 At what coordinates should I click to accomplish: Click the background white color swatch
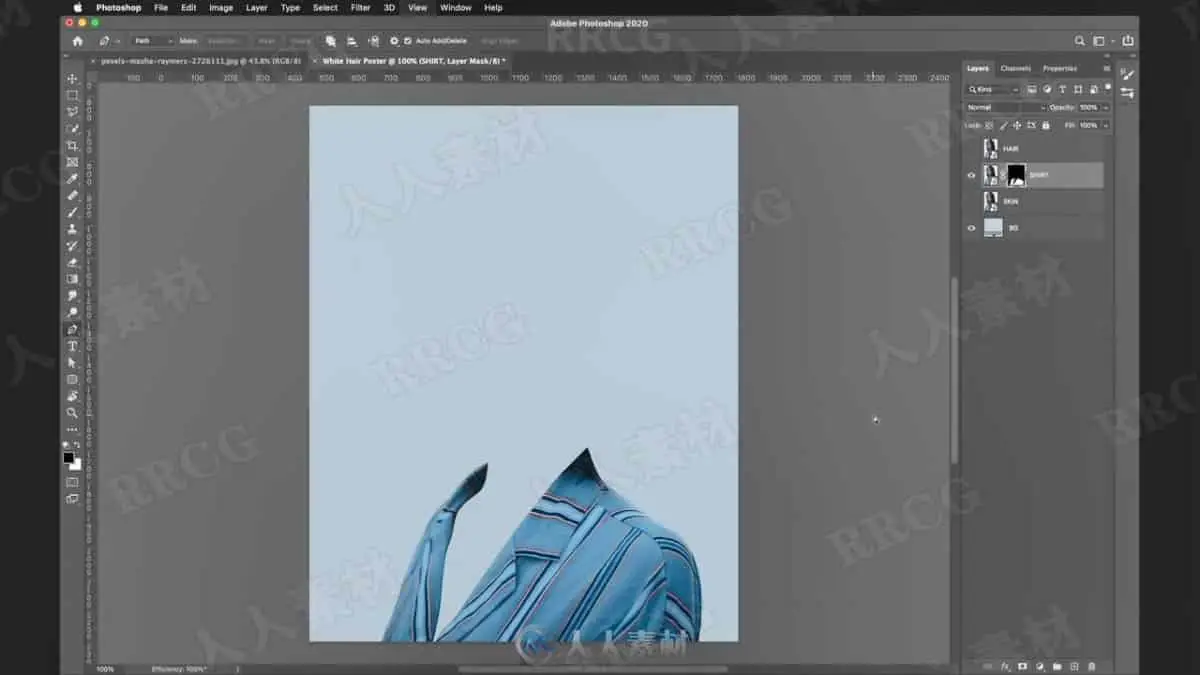click(76, 464)
